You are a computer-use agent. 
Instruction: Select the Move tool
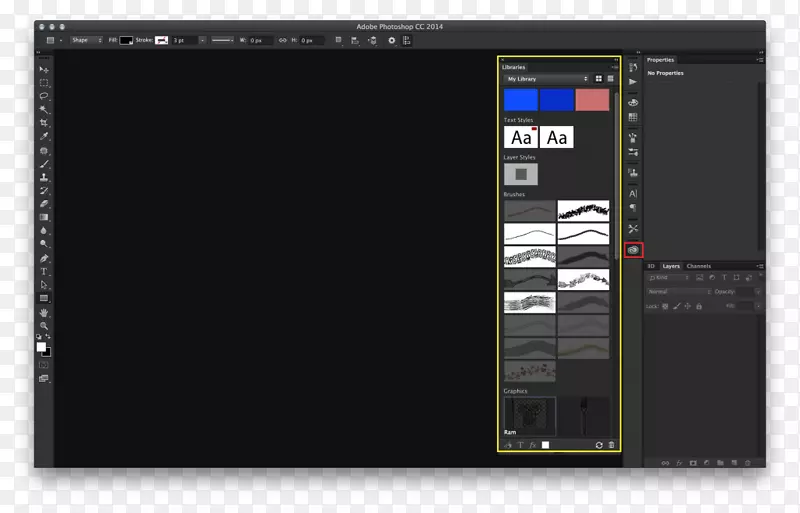point(44,69)
